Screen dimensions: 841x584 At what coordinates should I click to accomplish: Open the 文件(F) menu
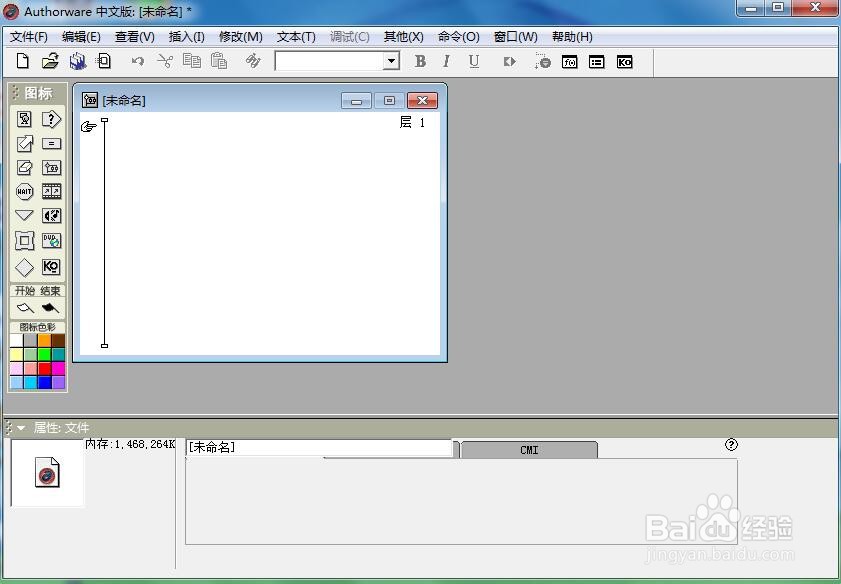(29, 37)
